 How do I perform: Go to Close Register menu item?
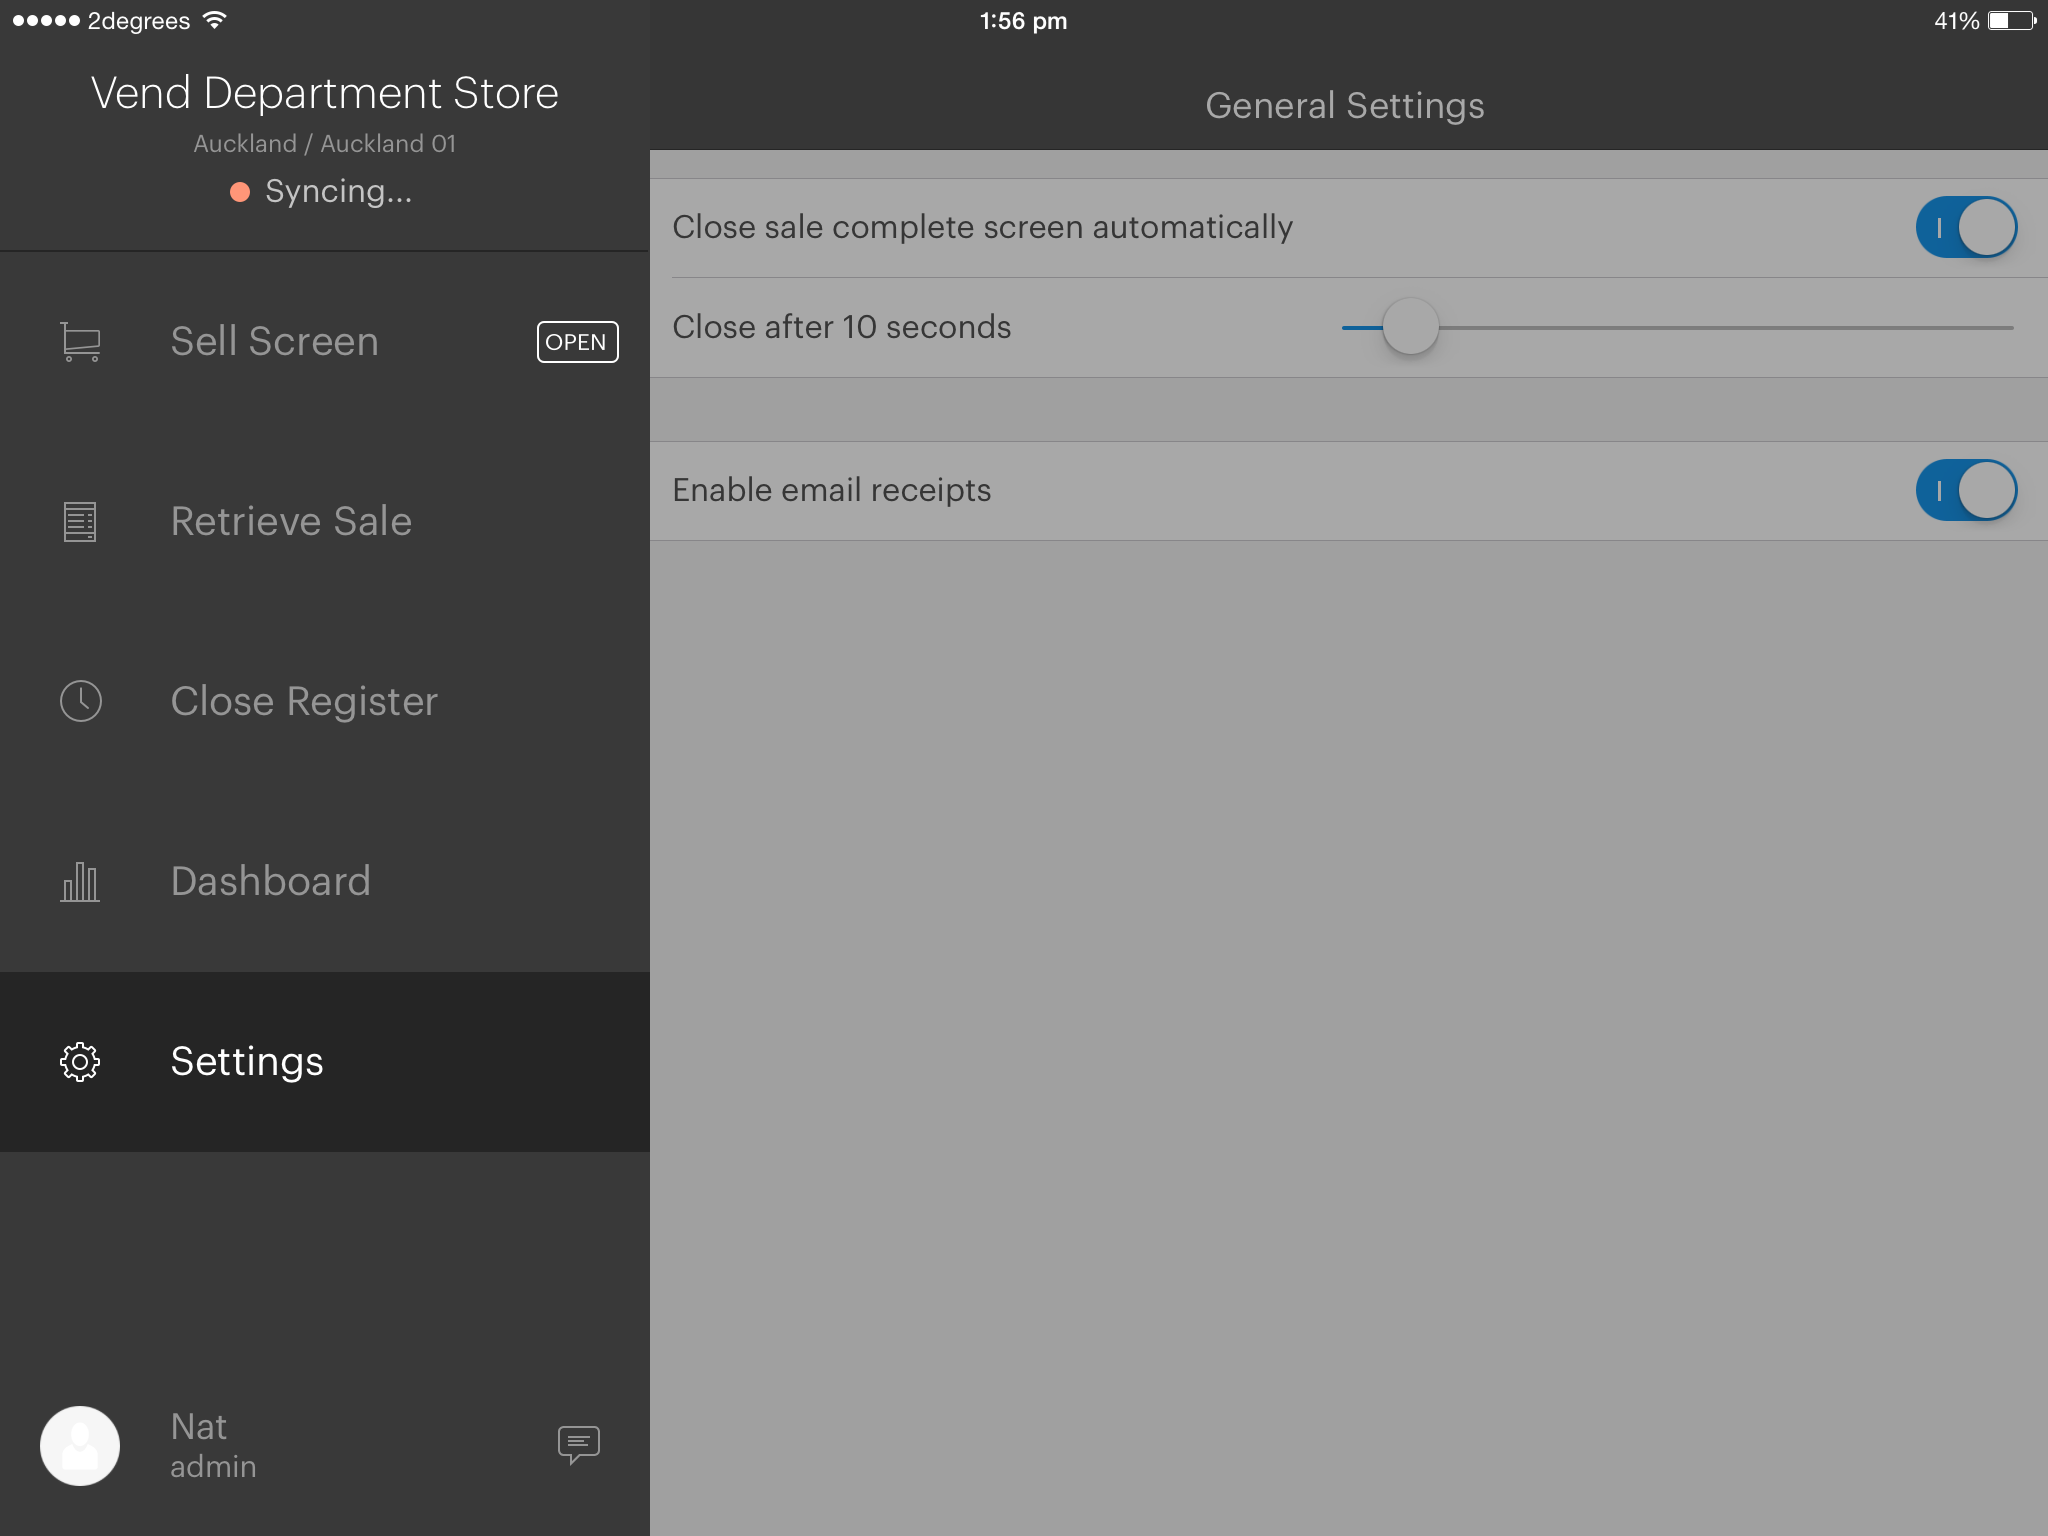(304, 701)
